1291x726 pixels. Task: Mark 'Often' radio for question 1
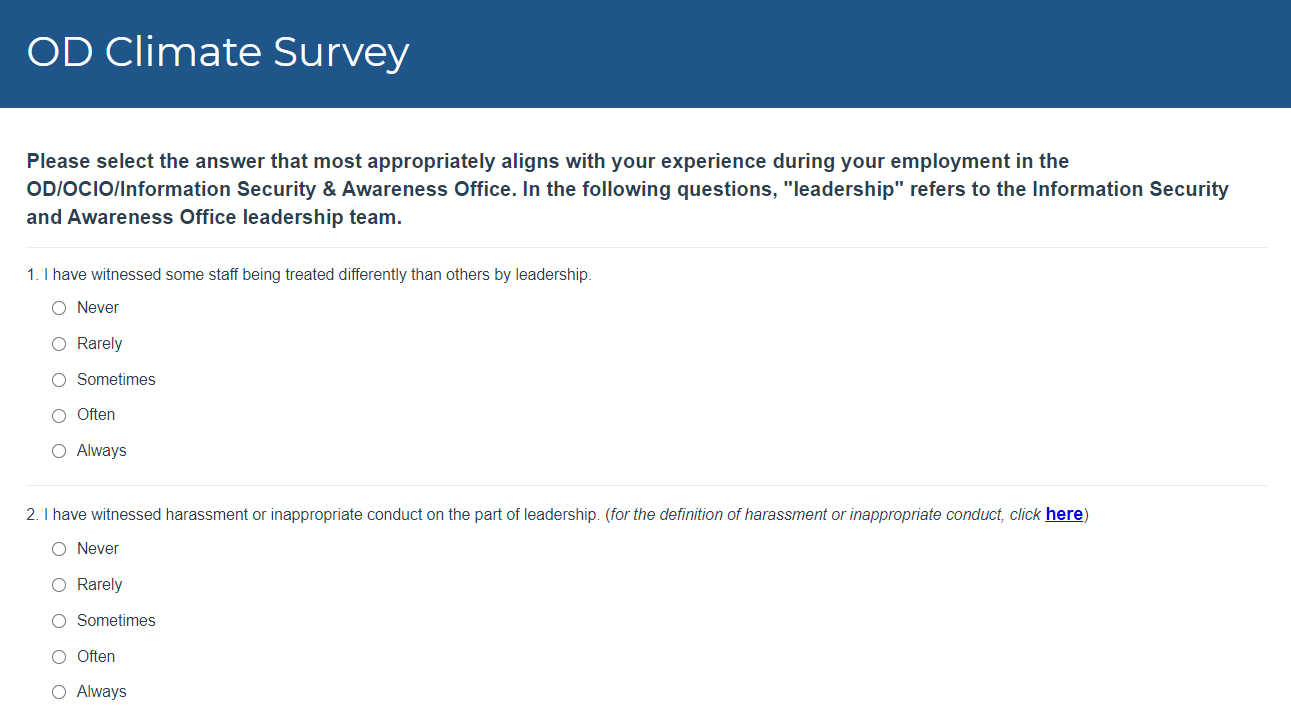point(59,415)
